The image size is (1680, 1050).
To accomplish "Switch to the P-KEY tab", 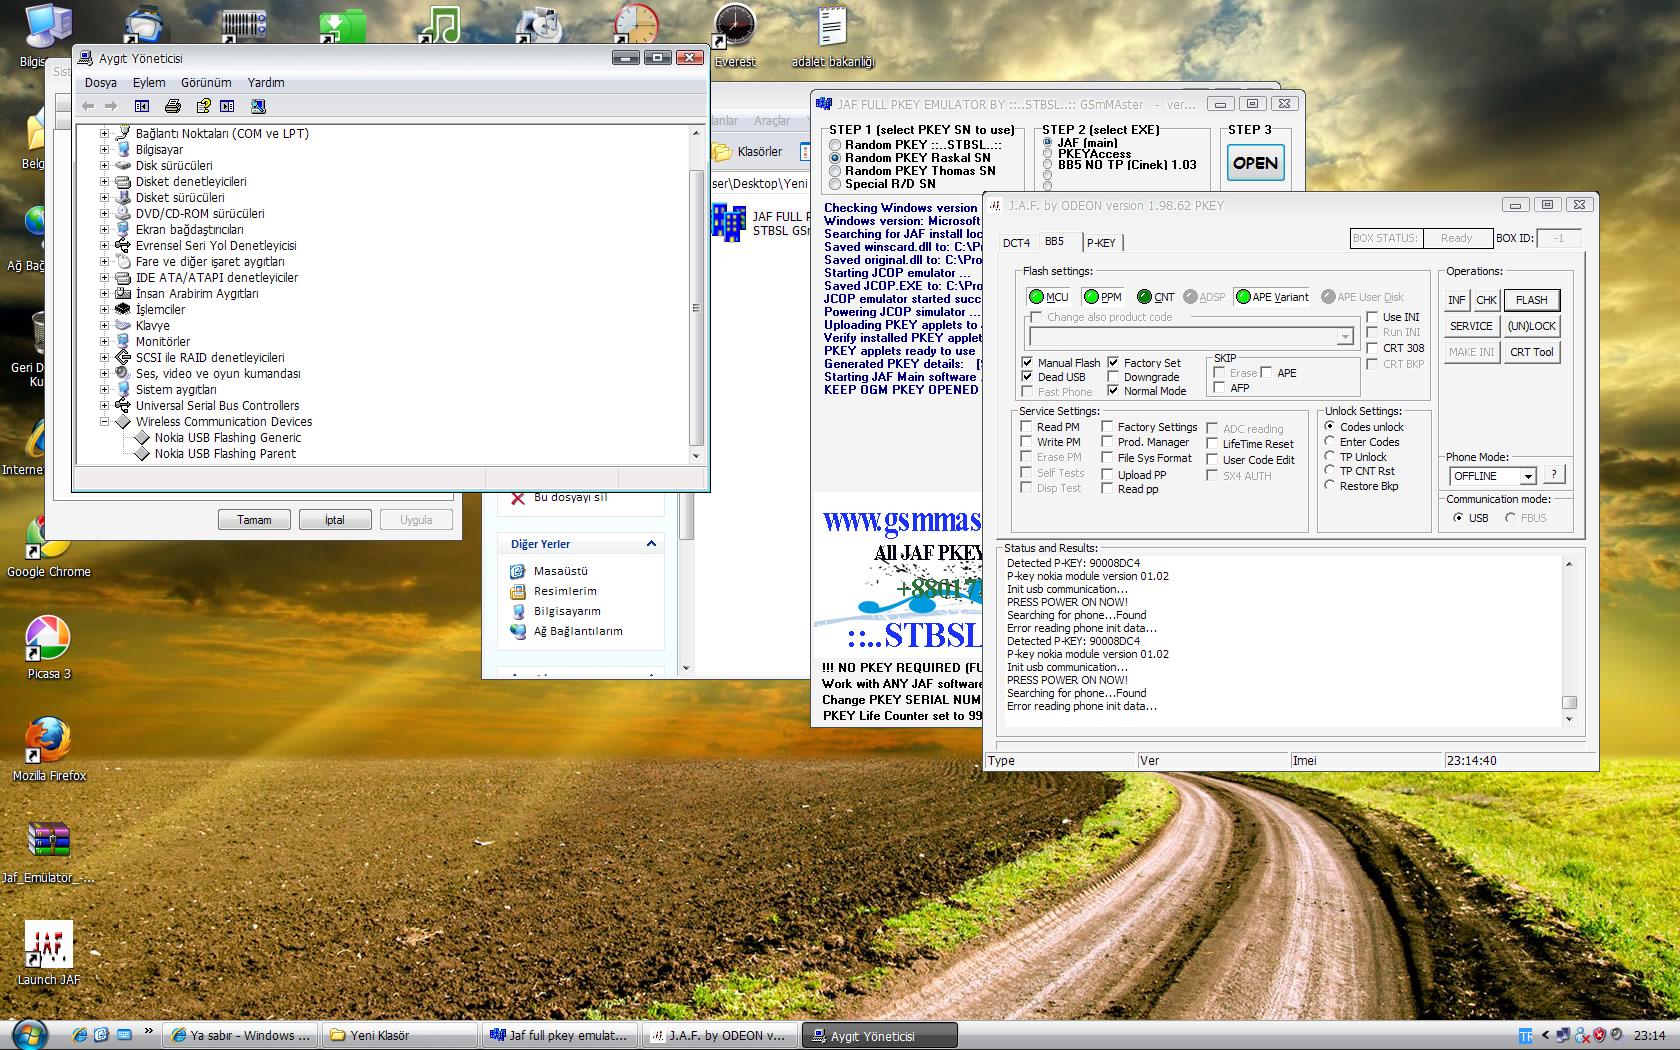I will pyautogui.click(x=1101, y=243).
